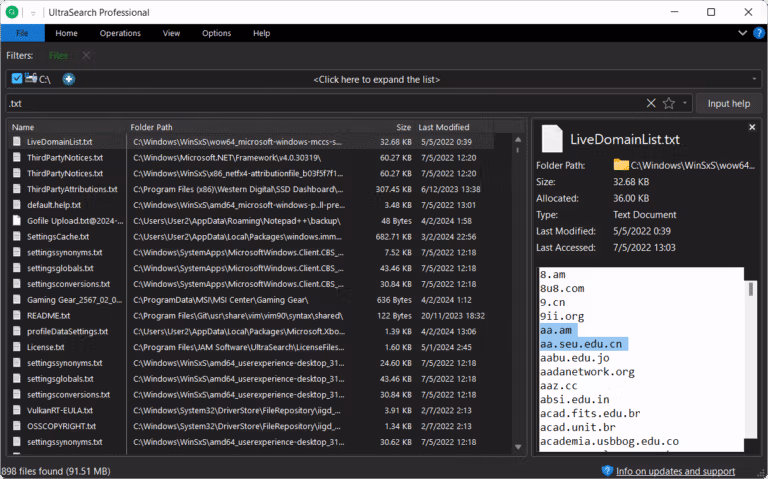Click the 898 files found status text
Screen dimensions: 768x479
pos(56,471)
